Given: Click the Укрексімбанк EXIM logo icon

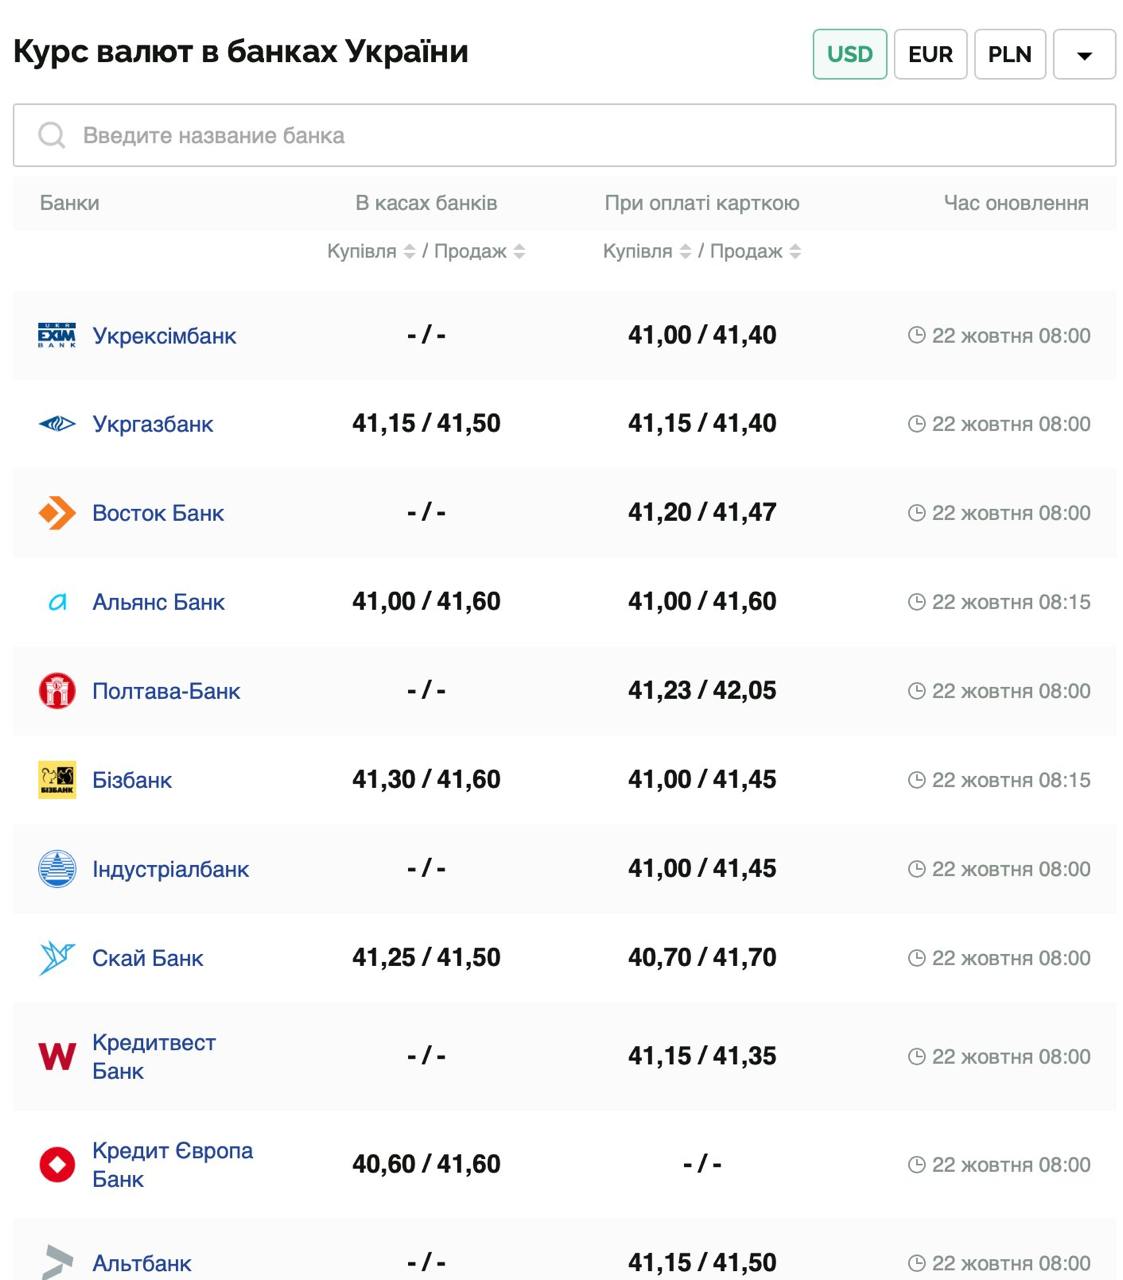Looking at the screenshot, I should [57, 336].
